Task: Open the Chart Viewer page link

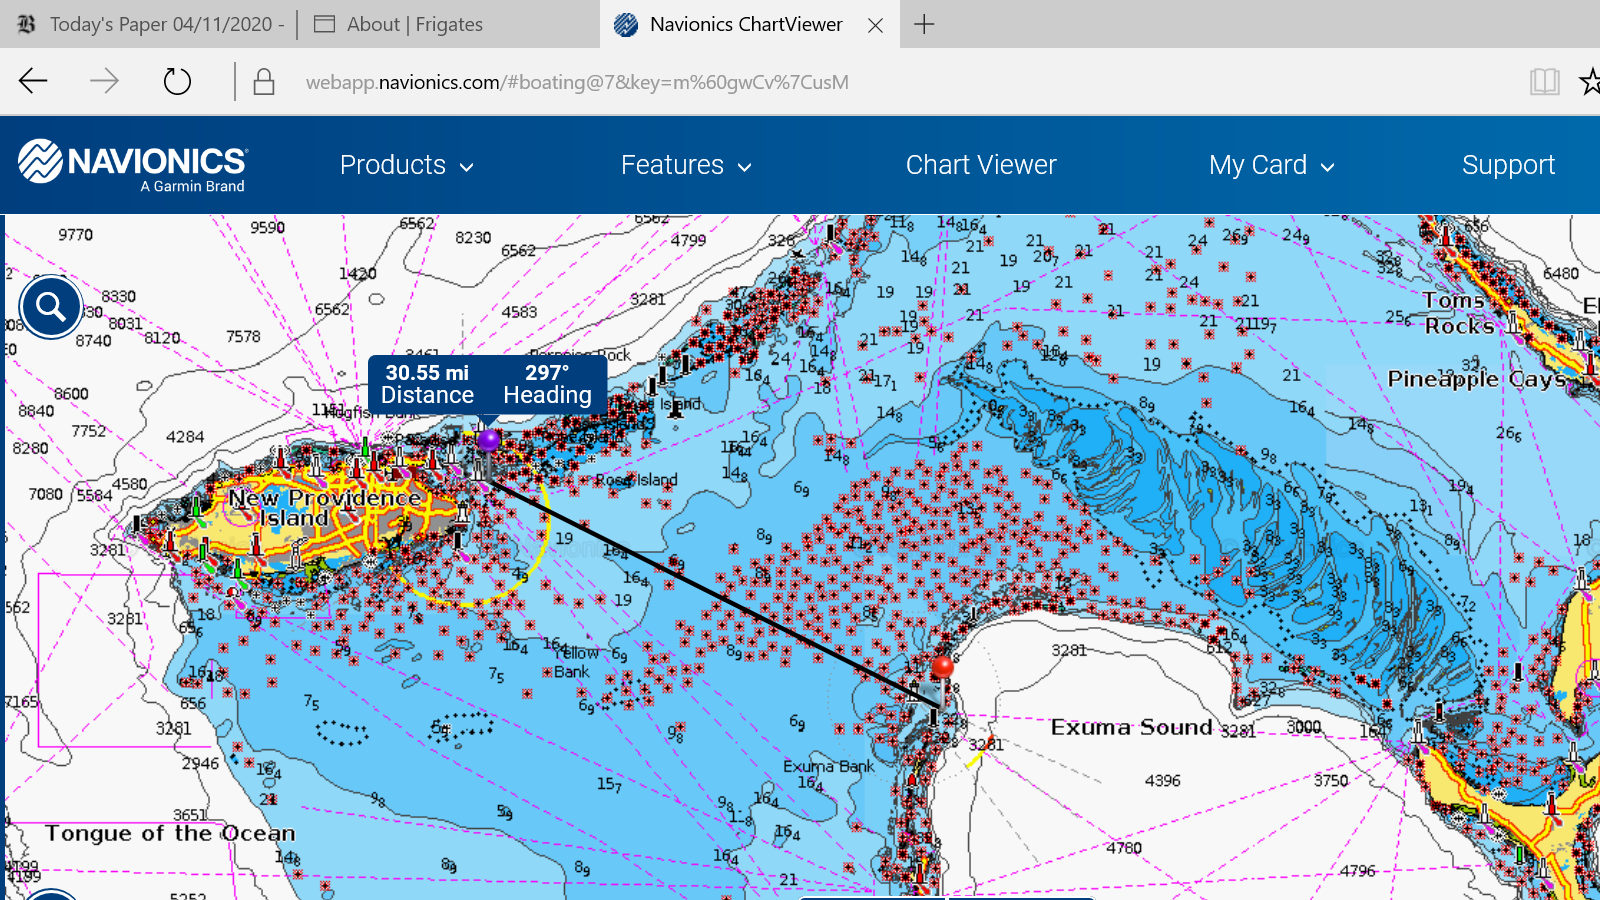Action: tap(981, 165)
